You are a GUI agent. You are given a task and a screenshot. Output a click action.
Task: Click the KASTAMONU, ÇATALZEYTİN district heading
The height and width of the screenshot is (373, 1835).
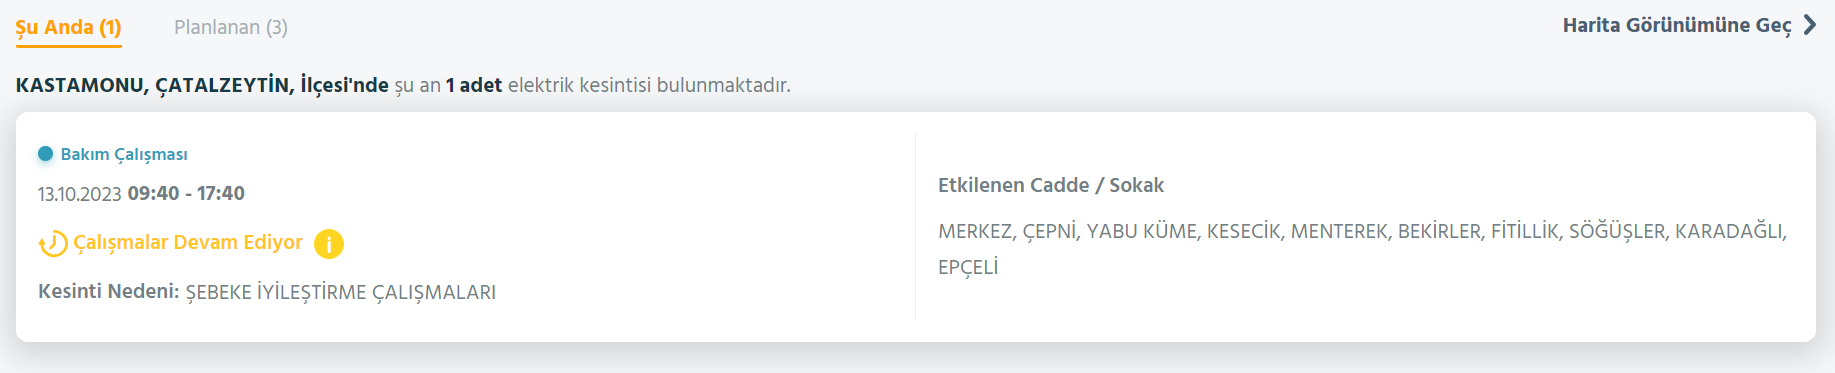click(155, 86)
